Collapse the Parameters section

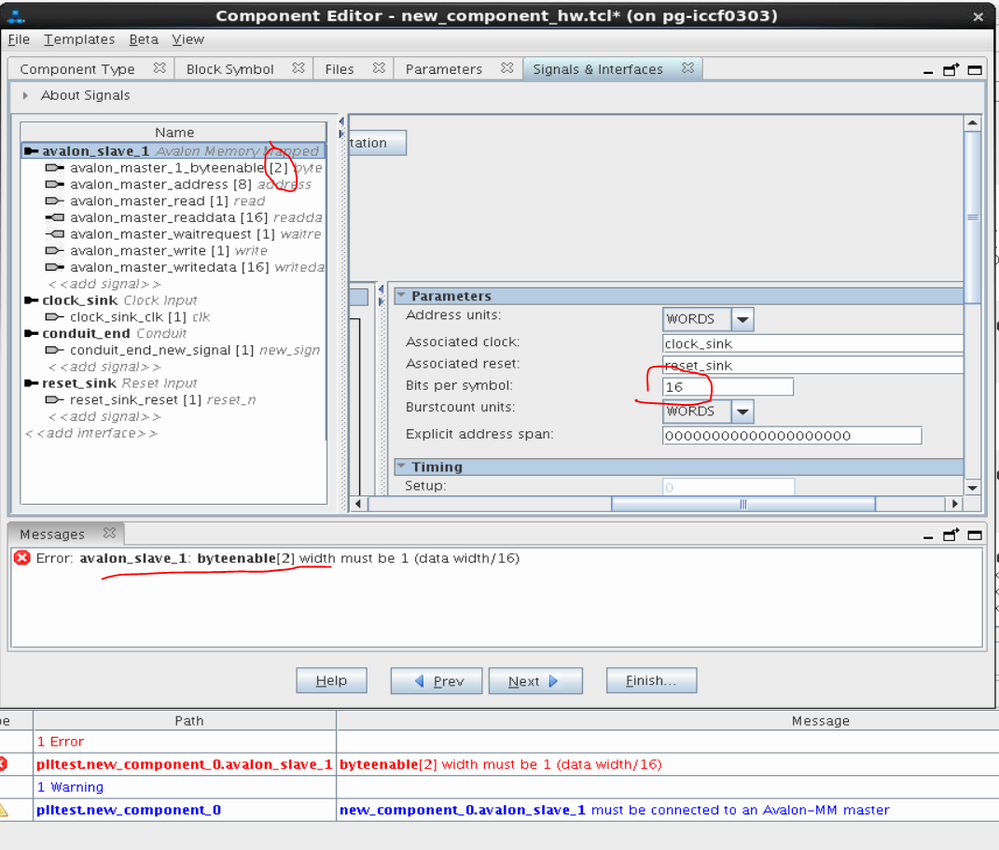coord(401,296)
